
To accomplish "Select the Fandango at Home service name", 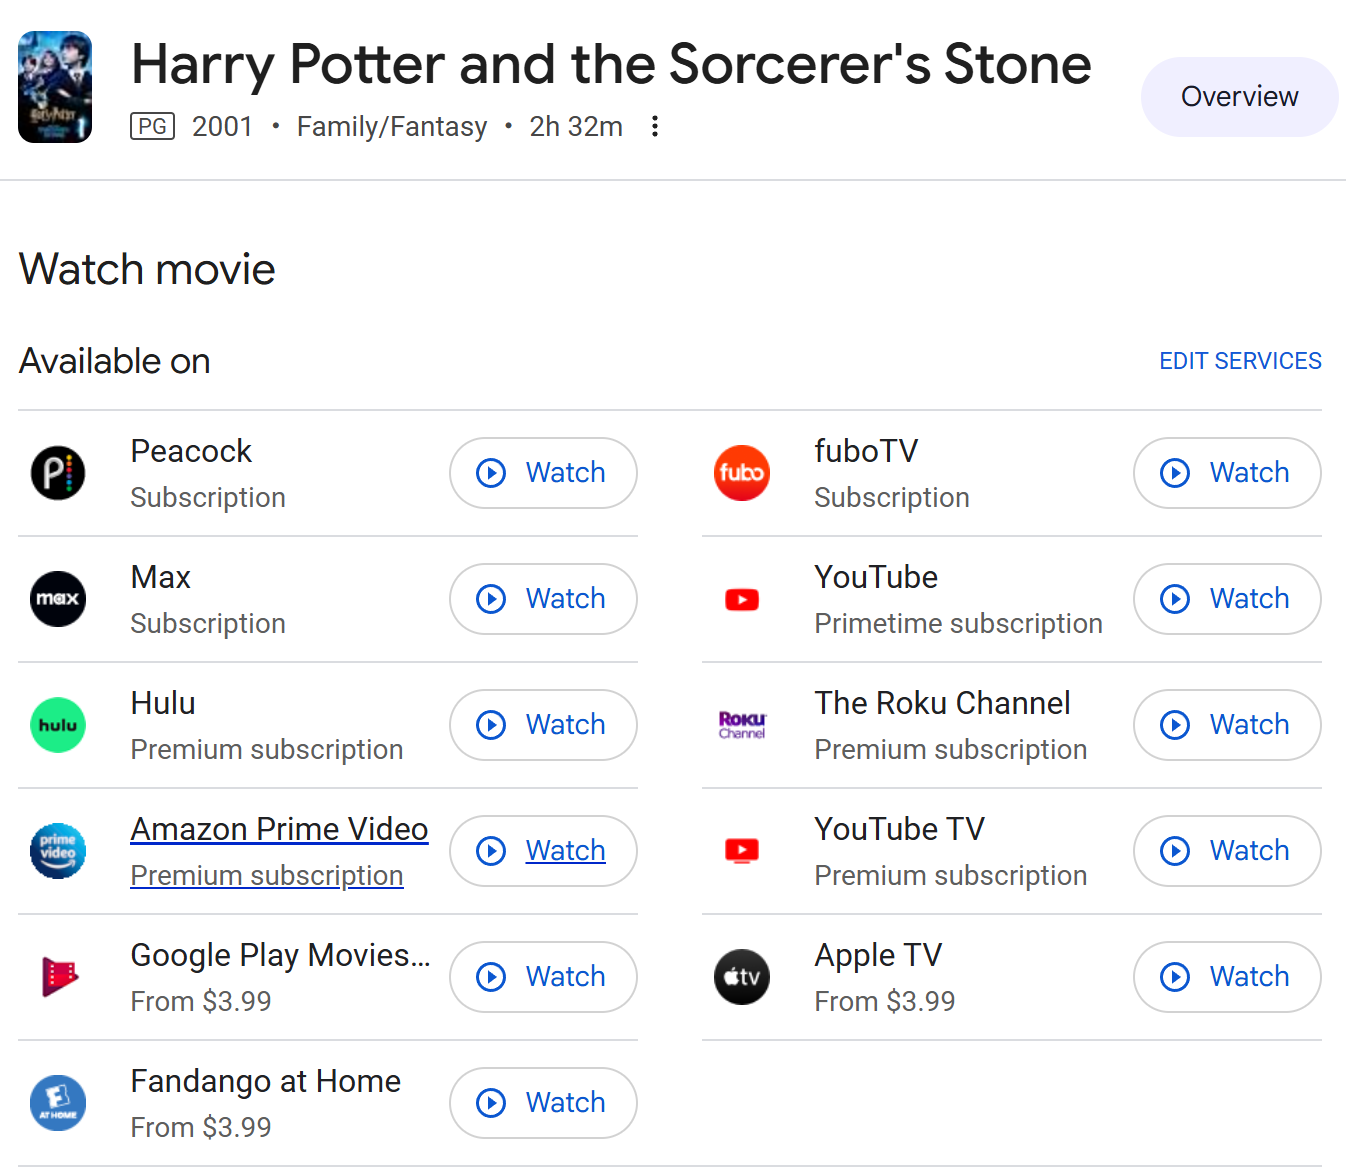I will click(265, 1081).
